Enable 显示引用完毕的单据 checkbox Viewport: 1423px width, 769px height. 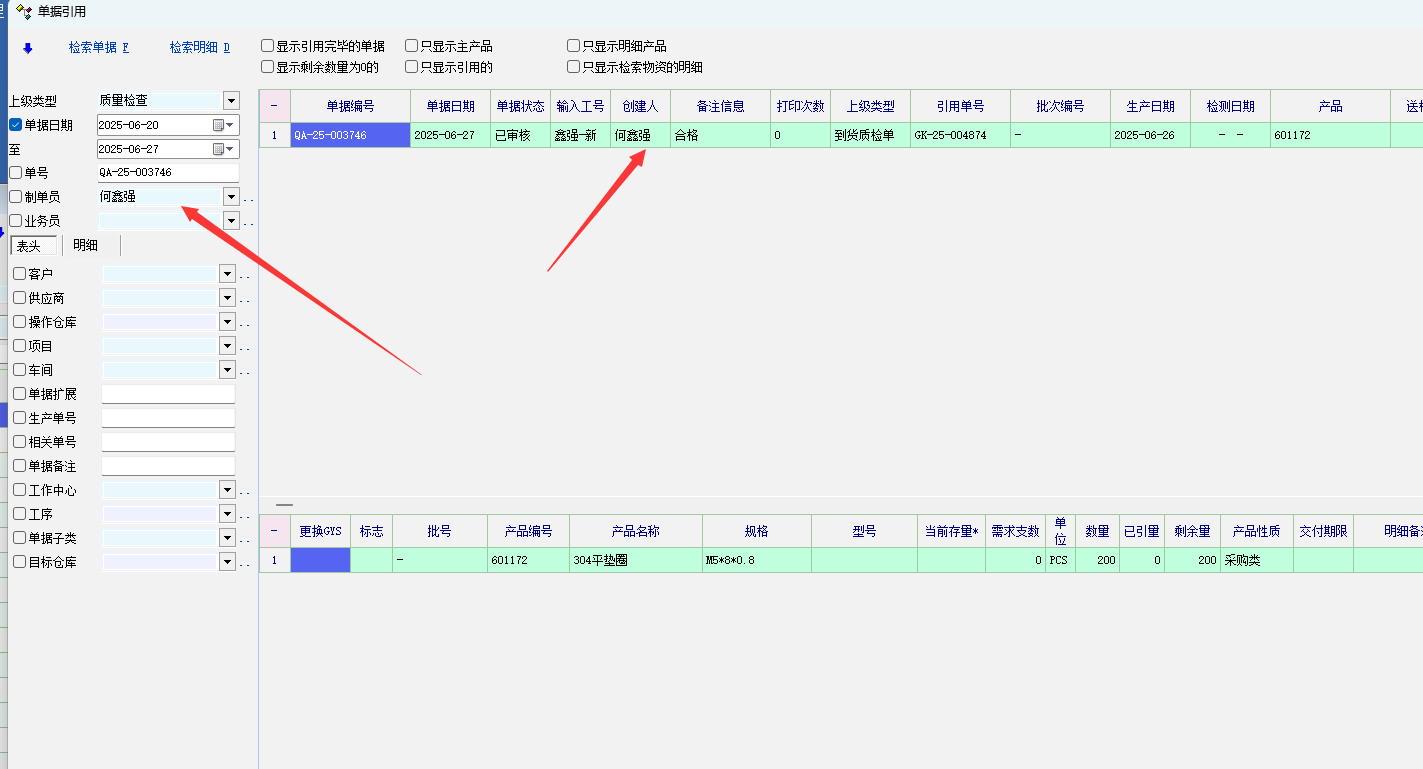click(267, 46)
